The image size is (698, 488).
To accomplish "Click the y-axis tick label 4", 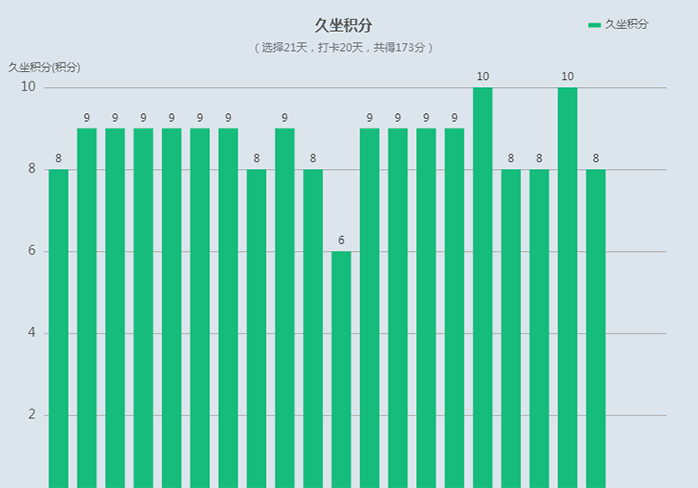I will point(31,333).
